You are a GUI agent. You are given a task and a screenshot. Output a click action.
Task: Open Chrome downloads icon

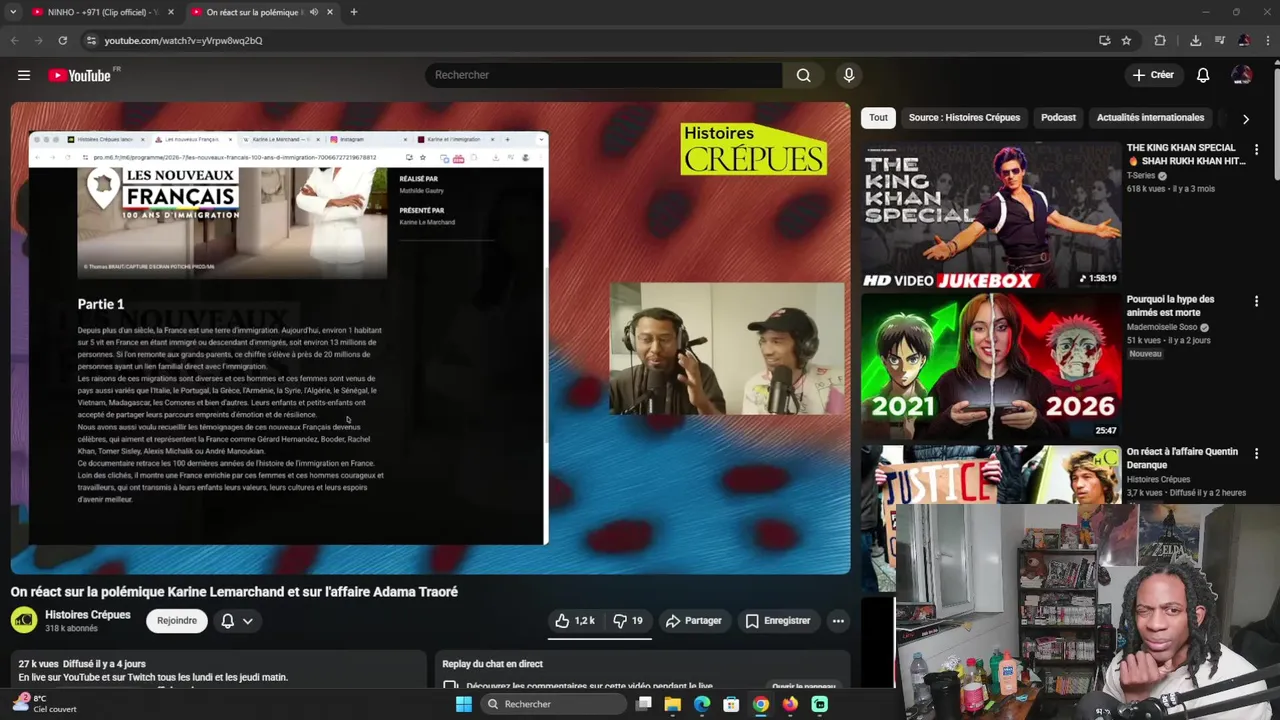1195,40
